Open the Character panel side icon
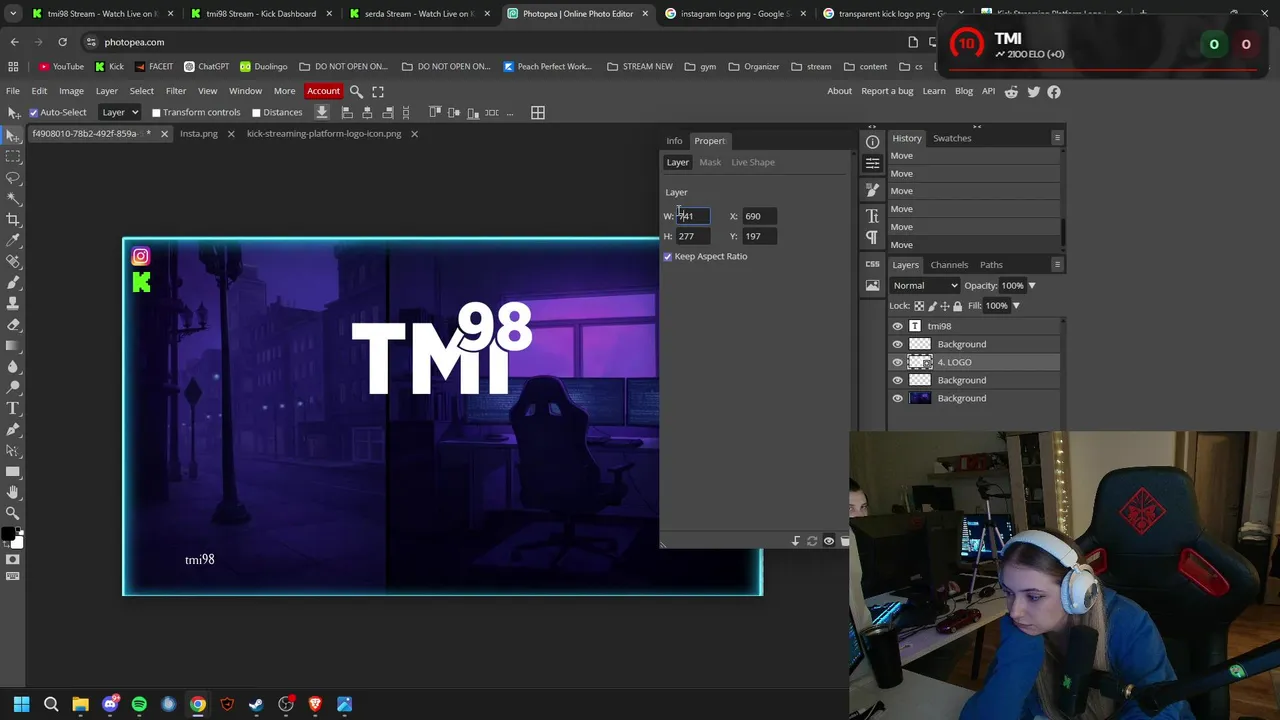The height and width of the screenshot is (720, 1280). tap(872, 216)
